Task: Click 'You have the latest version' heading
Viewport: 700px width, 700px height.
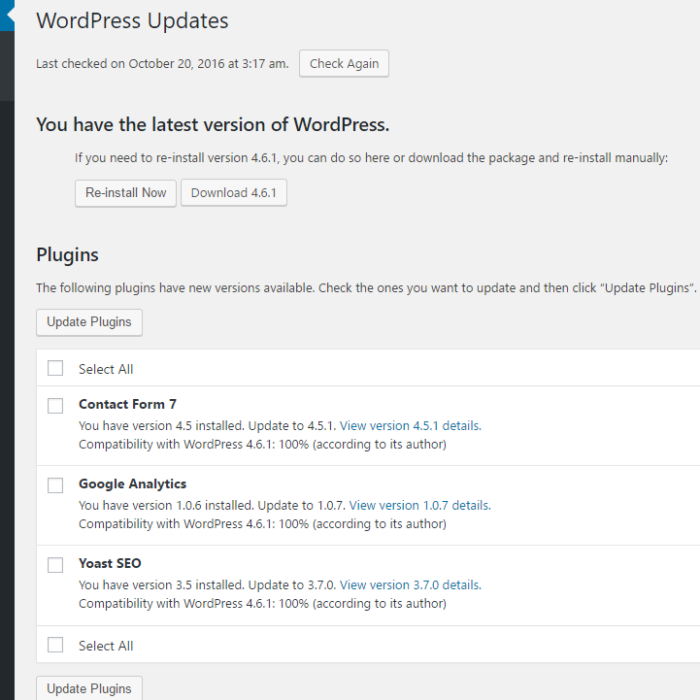Action: [x=212, y=125]
